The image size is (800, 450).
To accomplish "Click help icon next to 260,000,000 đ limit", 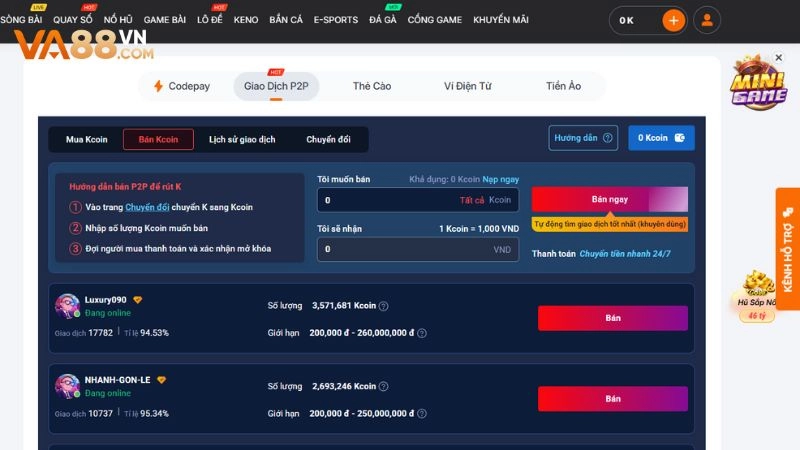I will pos(422,333).
